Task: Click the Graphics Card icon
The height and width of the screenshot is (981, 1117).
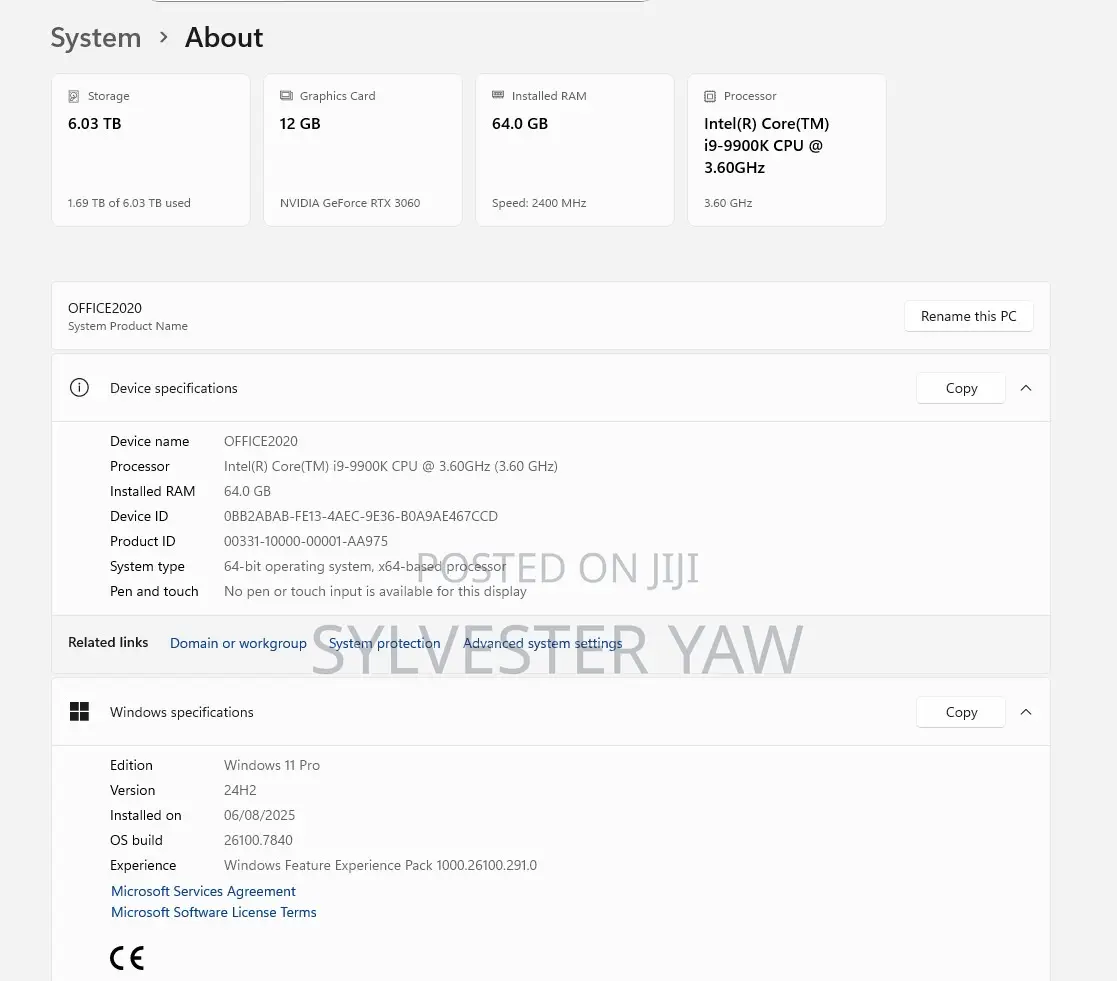Action: point(286,95)
